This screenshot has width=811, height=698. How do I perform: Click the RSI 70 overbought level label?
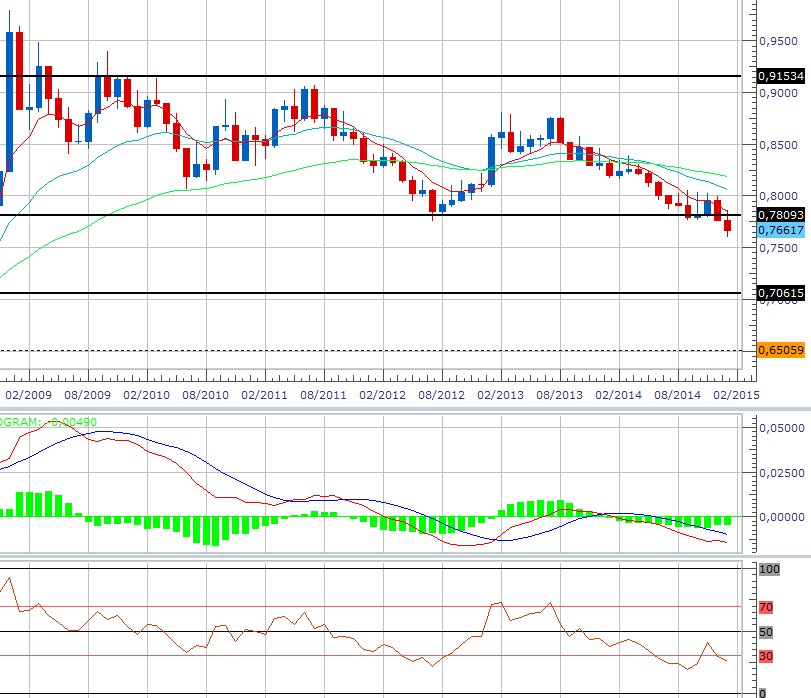click(768, 607)
